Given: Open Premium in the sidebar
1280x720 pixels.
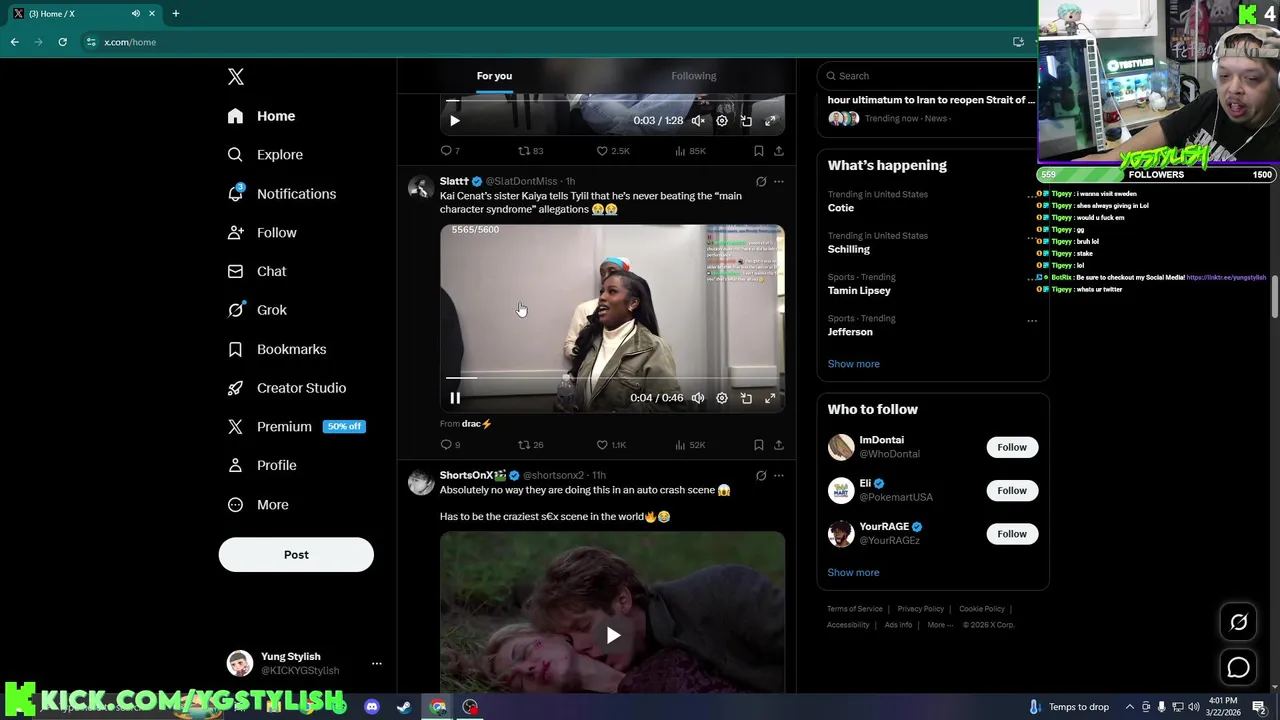Looking at the screenshot, I should click(296, 427).
